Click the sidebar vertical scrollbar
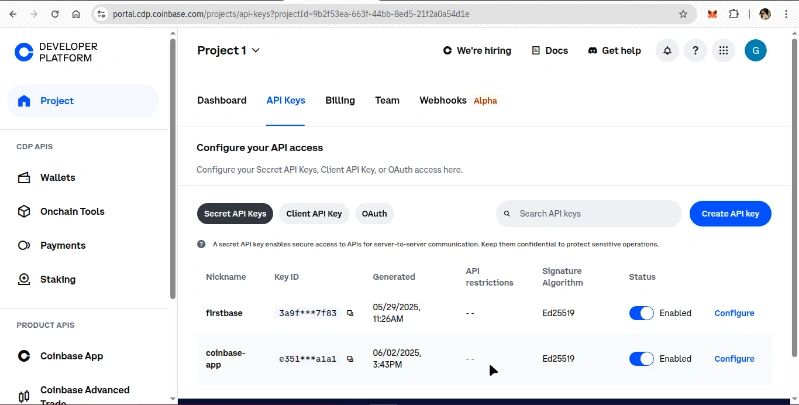Image resolution: width=799 pixels, height=405 pixels. tap(173, 168)
